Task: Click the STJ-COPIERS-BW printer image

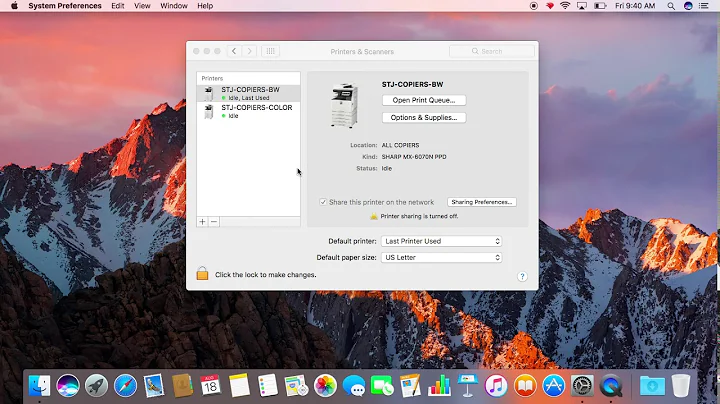Action: (344, 105)
